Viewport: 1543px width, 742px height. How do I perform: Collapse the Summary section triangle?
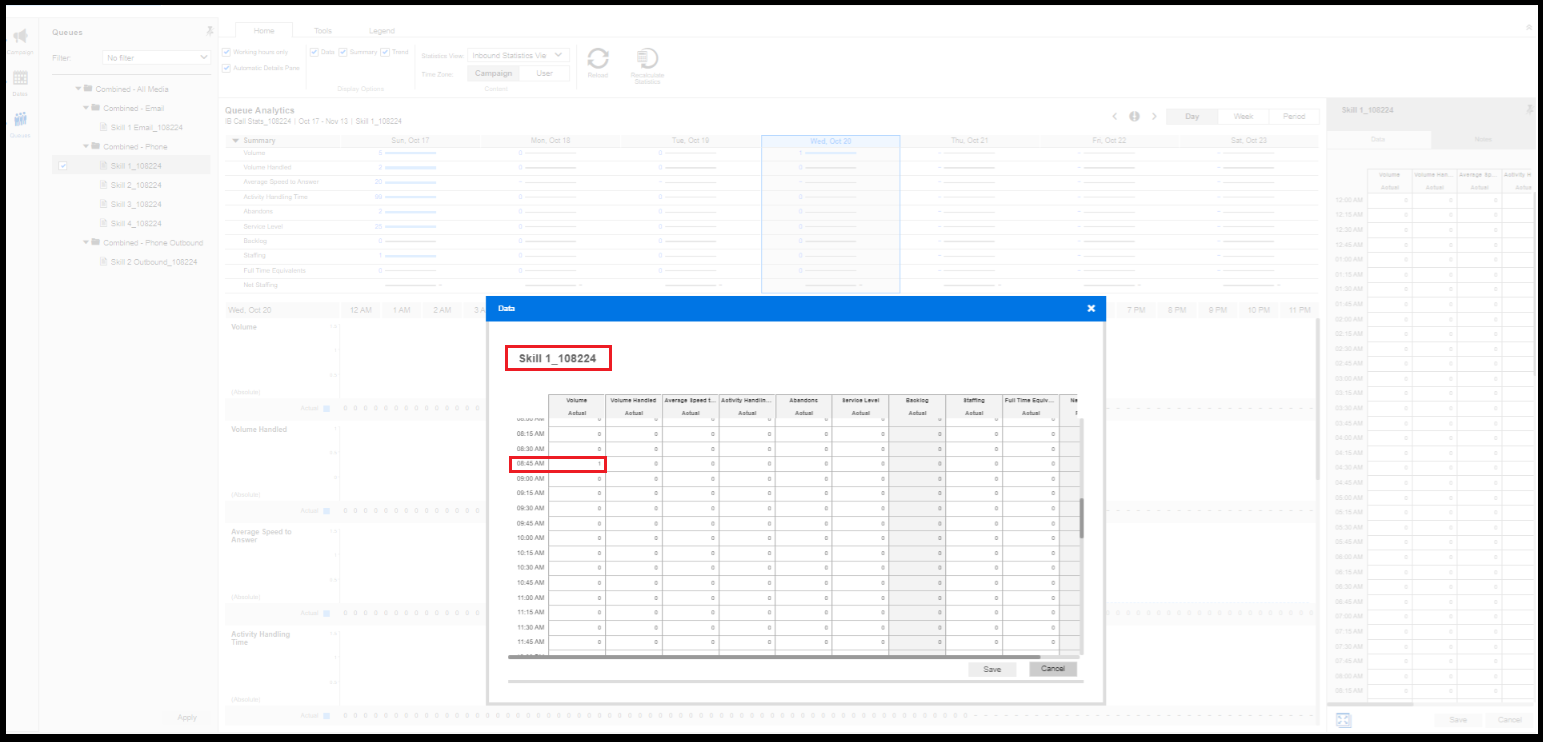pos(235,141)
